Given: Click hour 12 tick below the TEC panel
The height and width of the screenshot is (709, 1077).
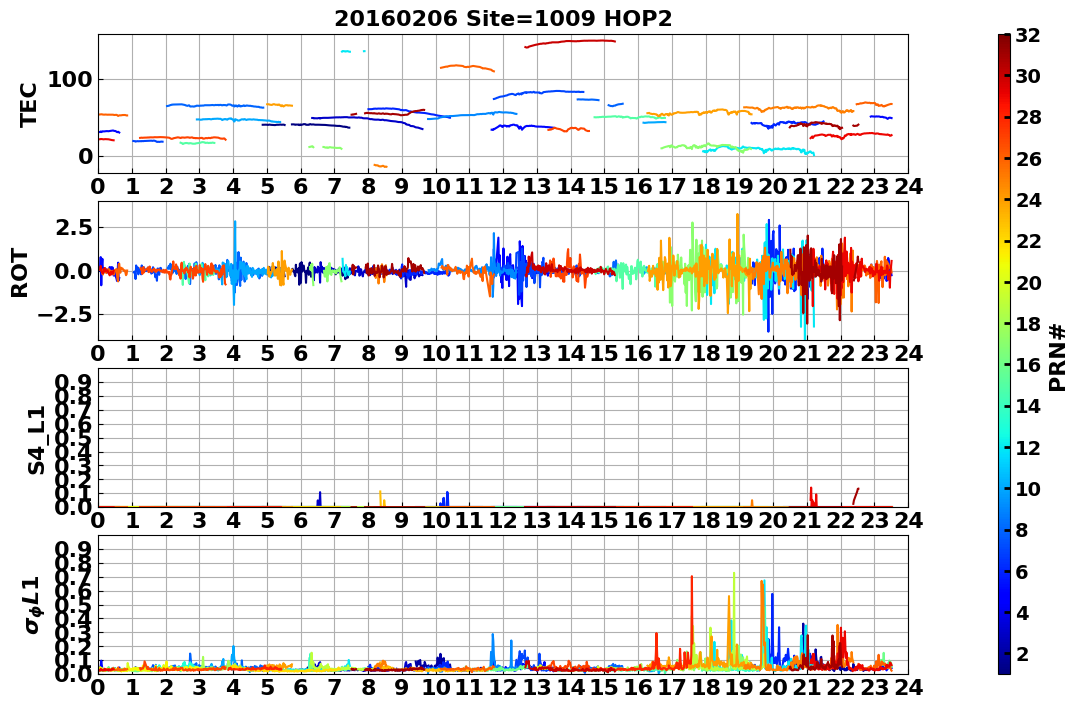Looking at the screenshot, I should 503,186.
